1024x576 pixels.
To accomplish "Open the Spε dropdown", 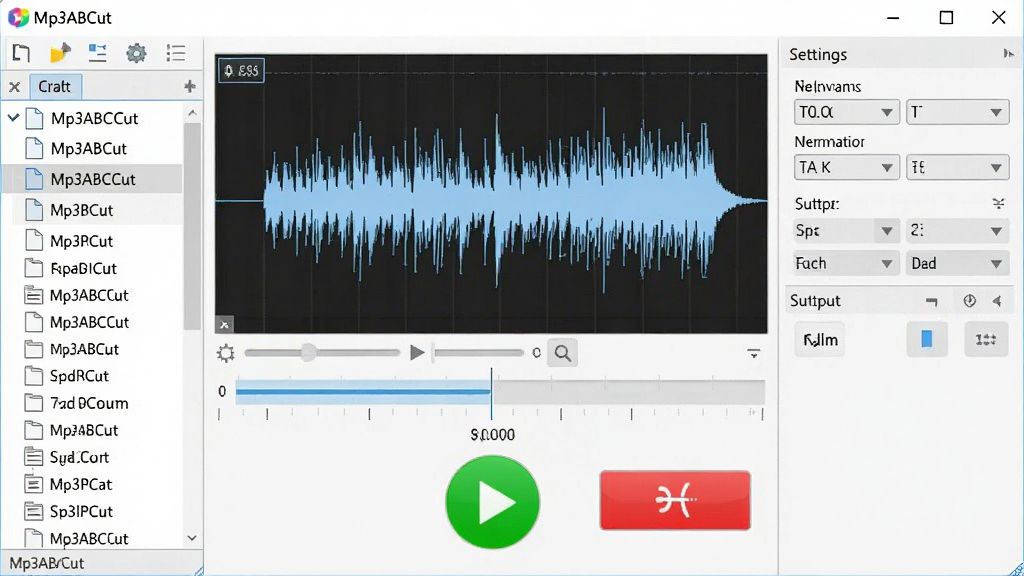I will [x=847, y=231].
